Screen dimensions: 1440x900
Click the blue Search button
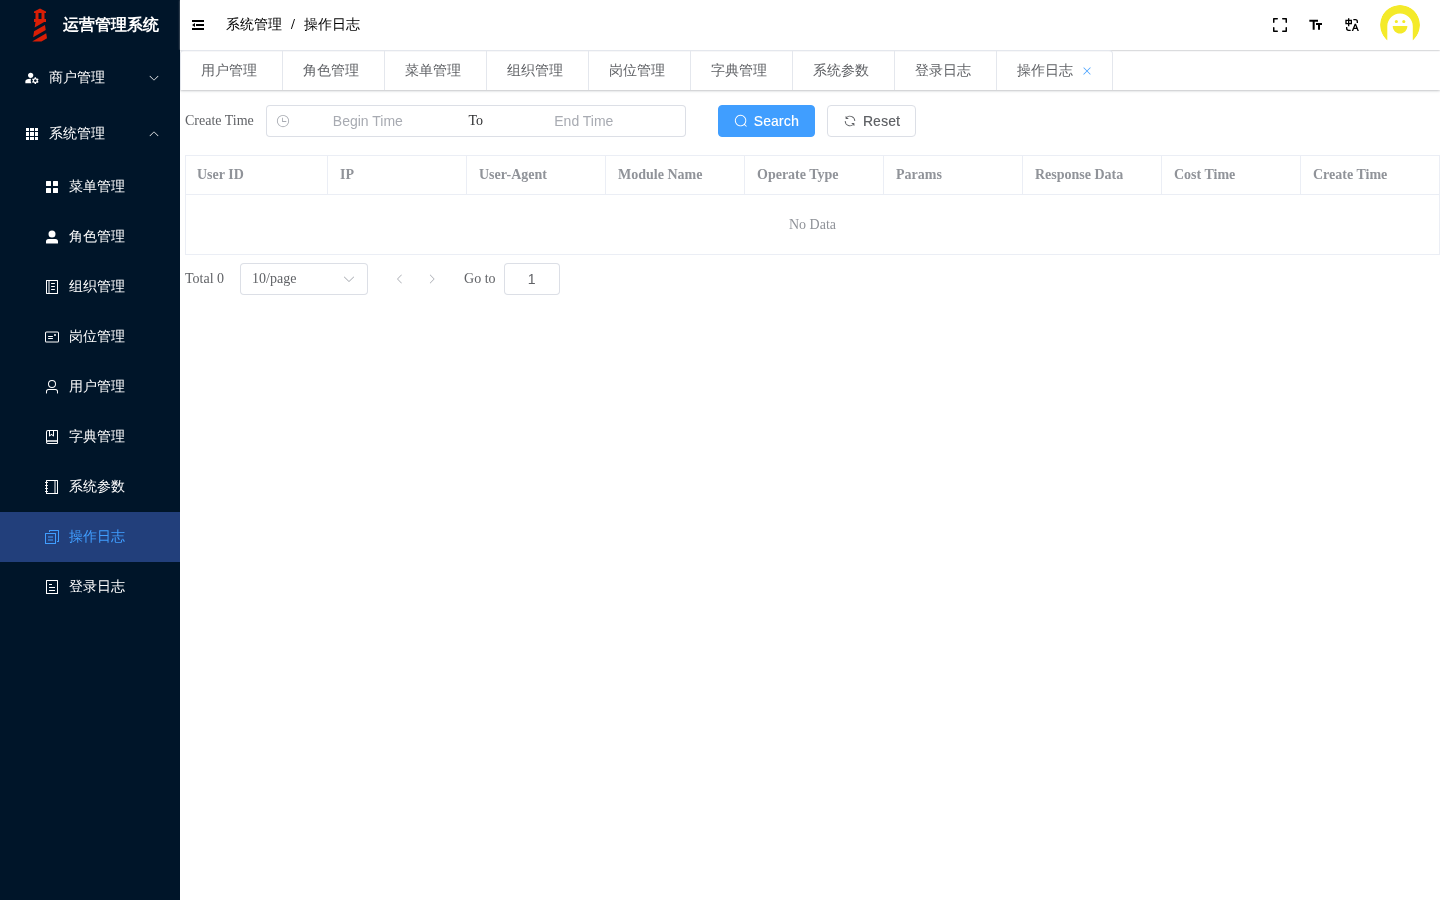(x=766, y=121)
